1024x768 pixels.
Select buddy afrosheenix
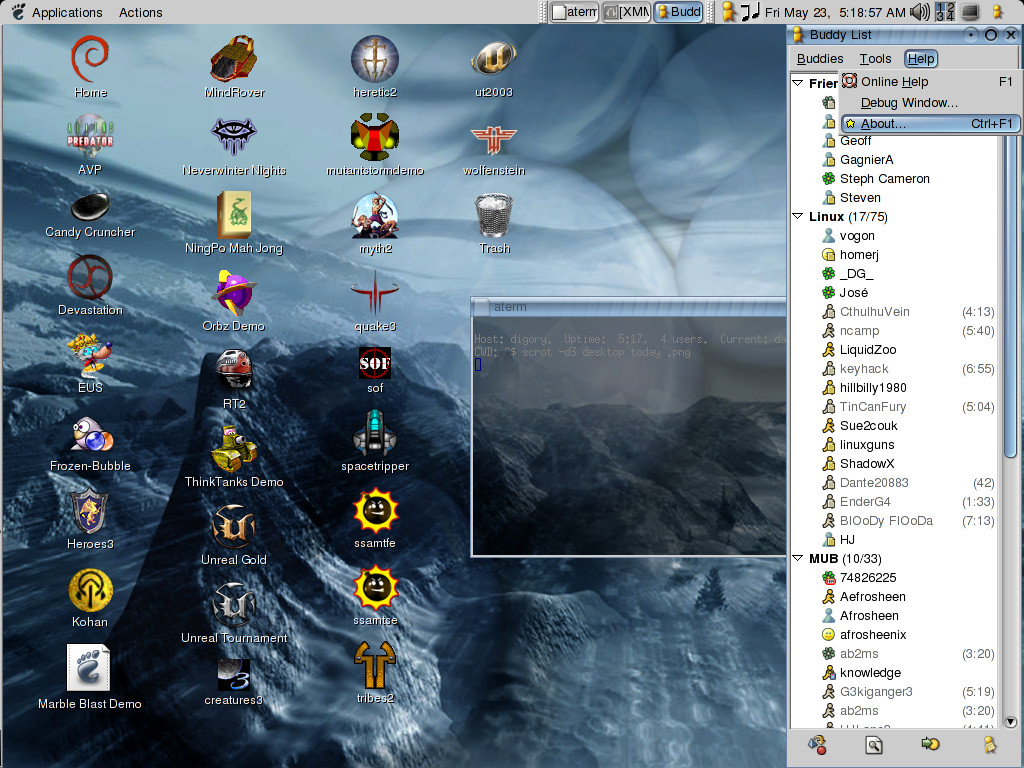(x=872, y=634)
